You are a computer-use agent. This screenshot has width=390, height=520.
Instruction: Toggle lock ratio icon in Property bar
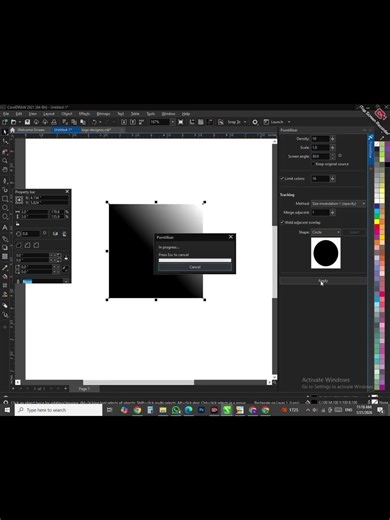(17, 224)
